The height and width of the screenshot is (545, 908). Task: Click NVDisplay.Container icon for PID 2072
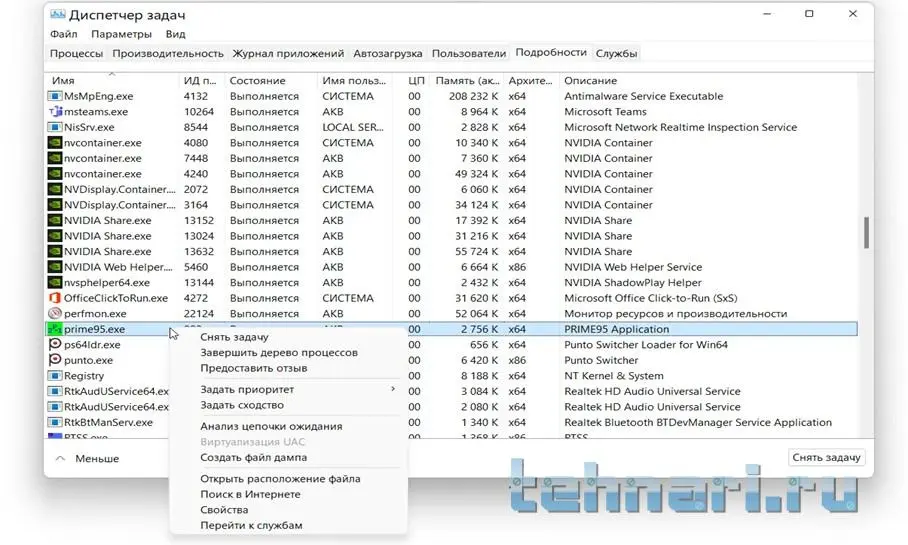(x=54, y=189)
